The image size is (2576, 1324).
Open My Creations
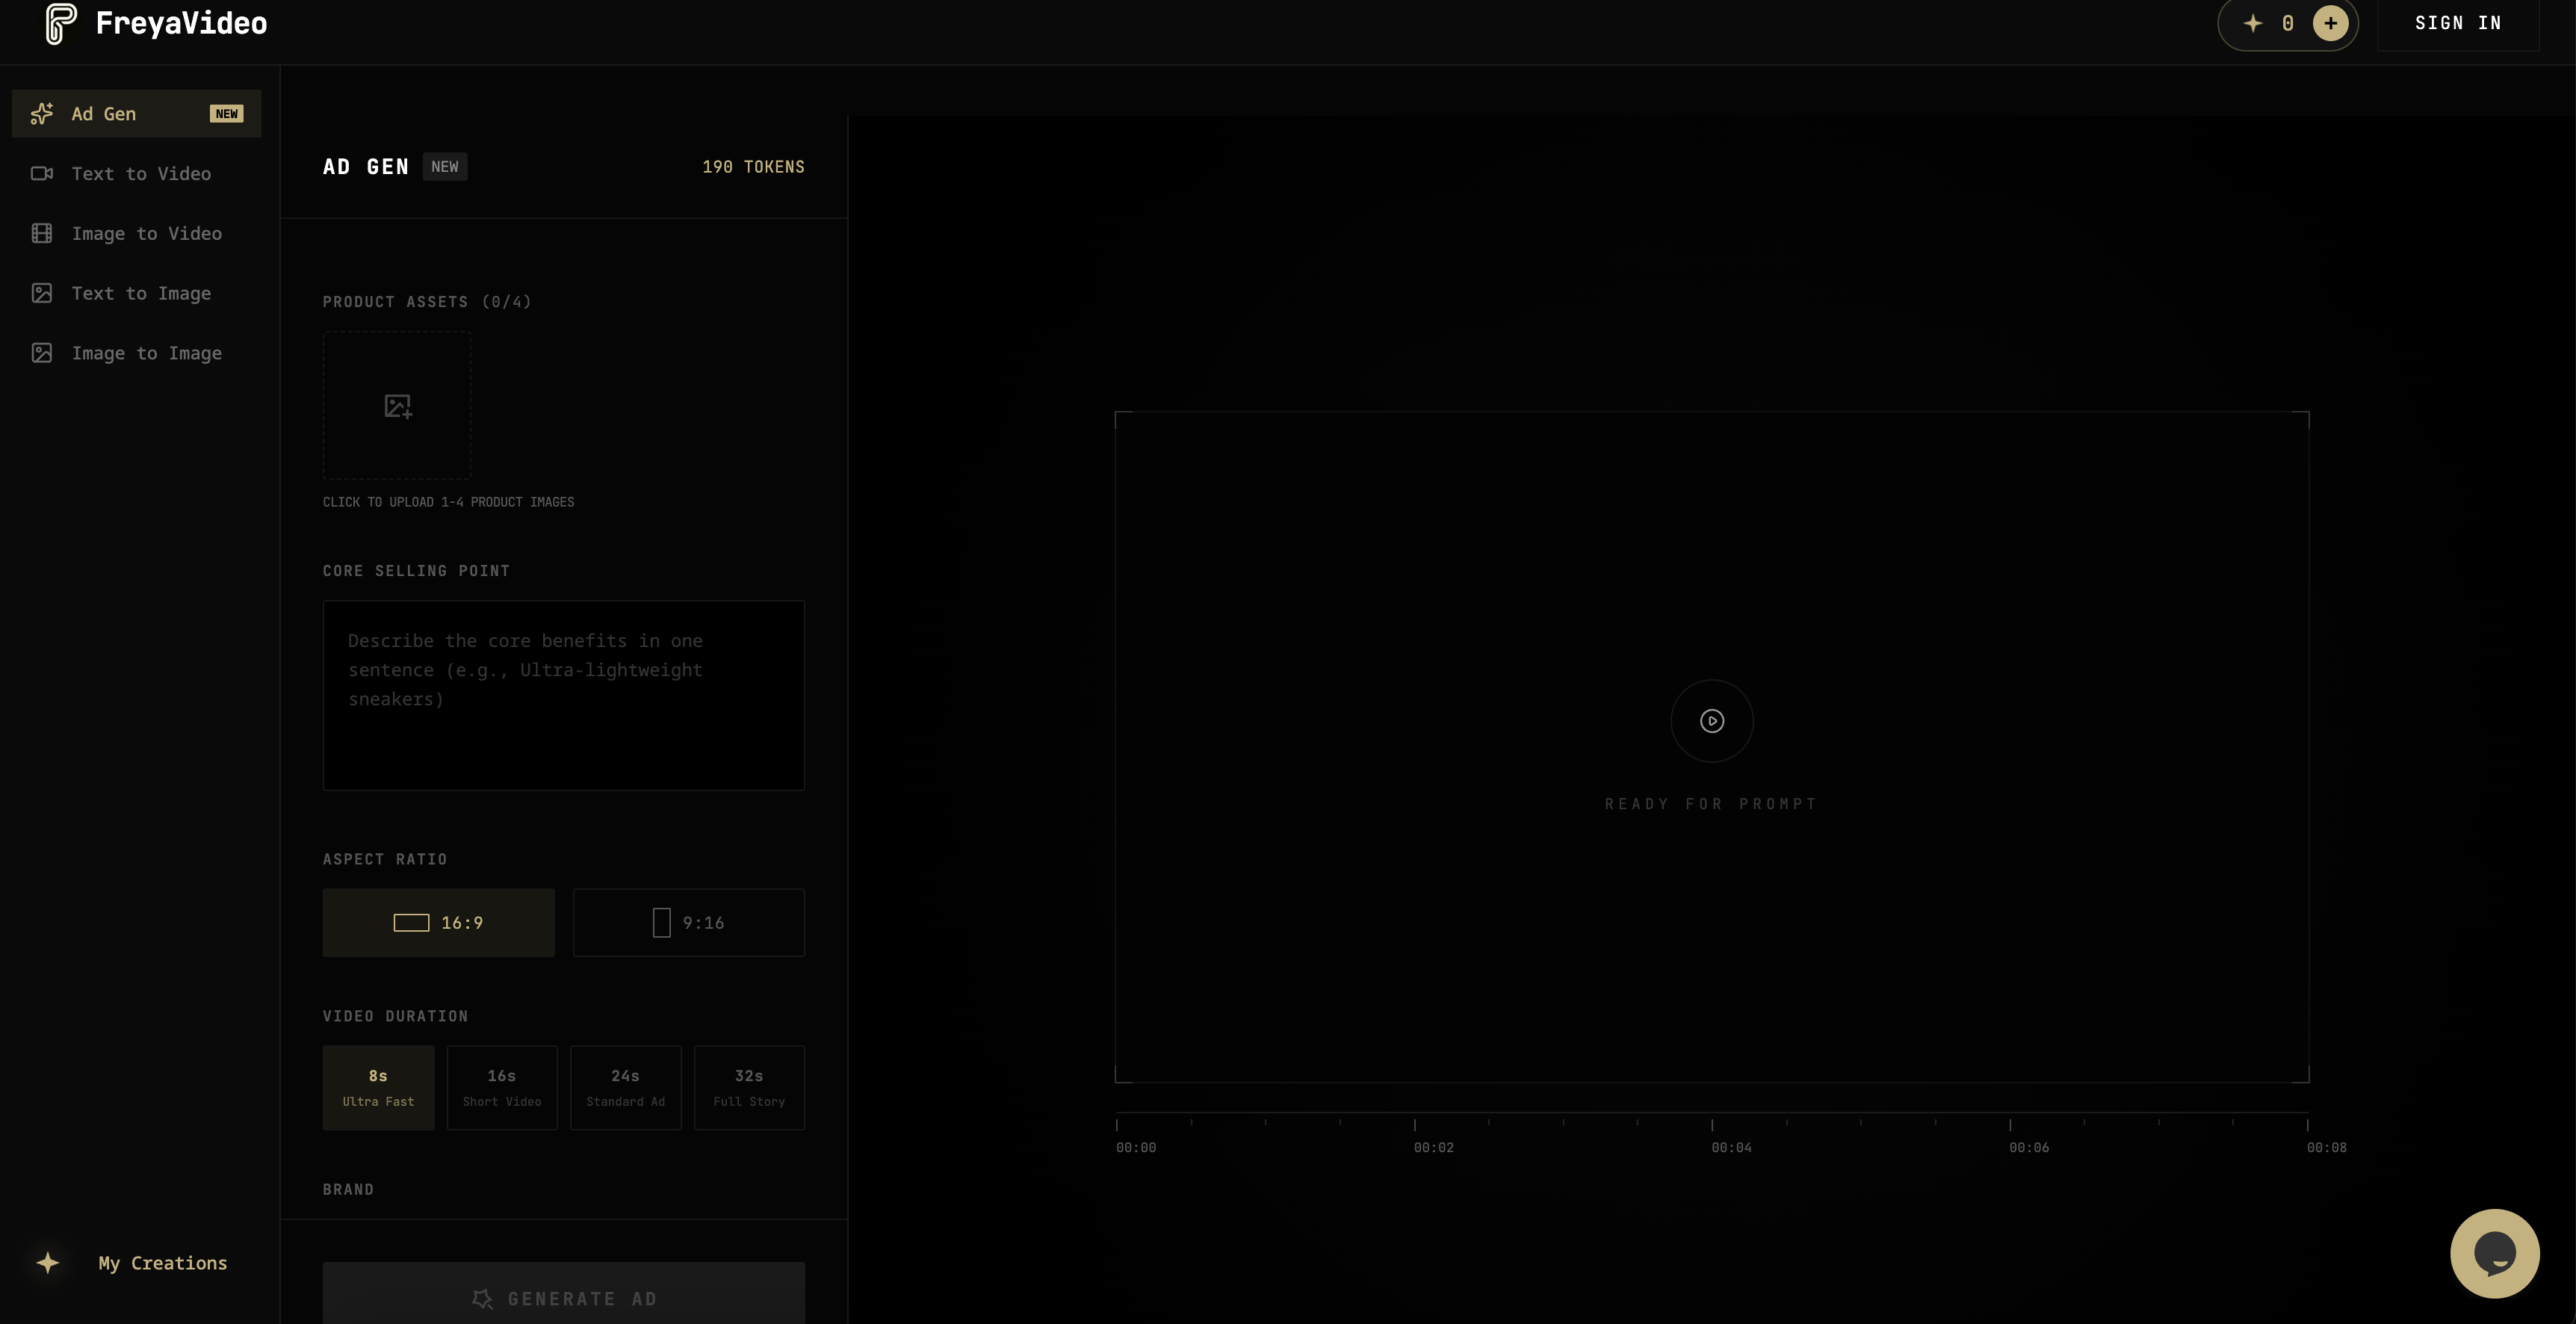(x=163, y=1263)
